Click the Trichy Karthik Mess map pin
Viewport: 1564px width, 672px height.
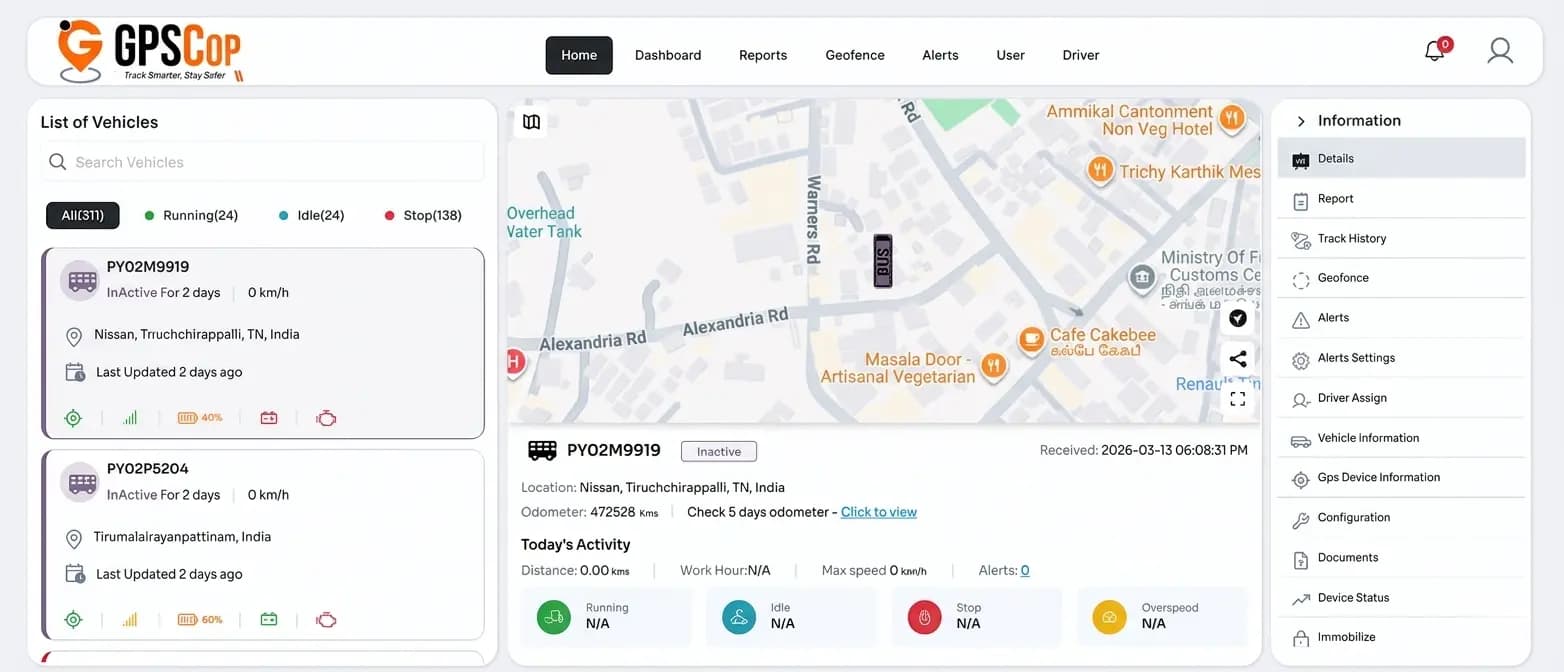[1100, 170]
